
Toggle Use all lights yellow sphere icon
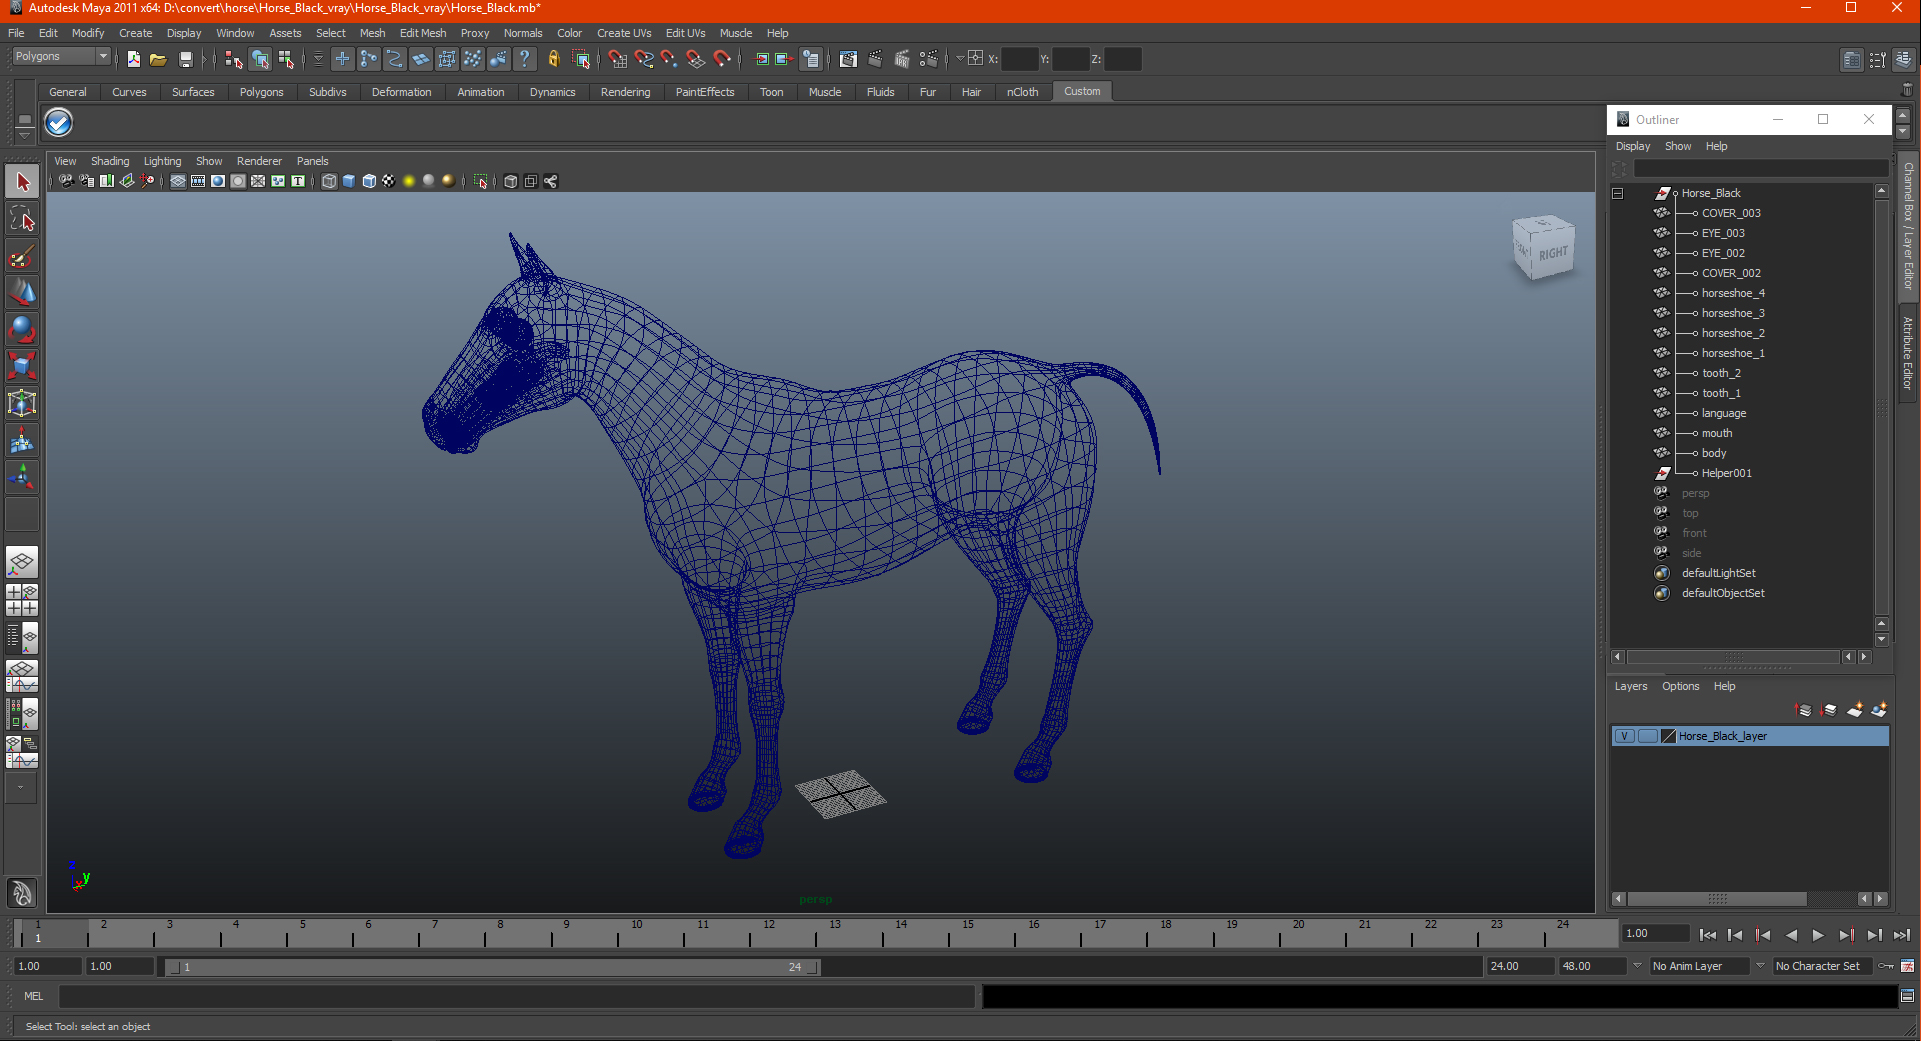click(409, 181)
